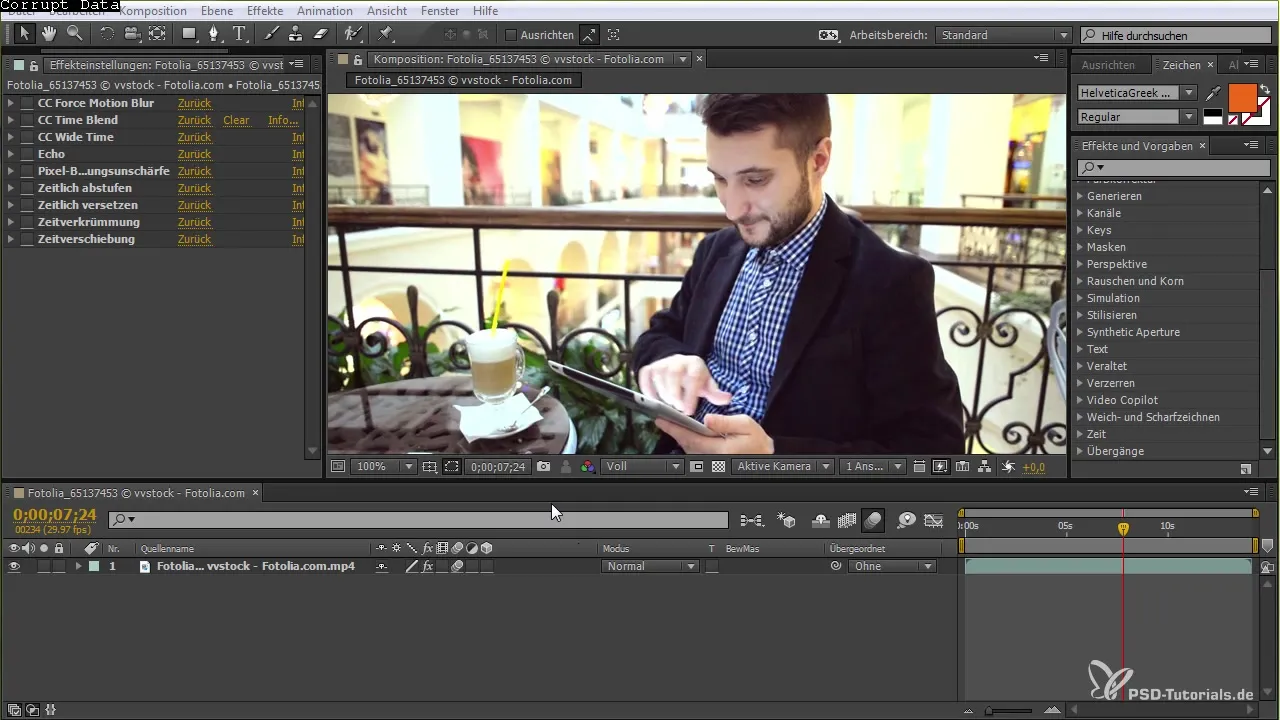The height and width of the screenshot is (720, 1280).
Task: Toggle the CC Force Motion Blur effect
Action: (27, 103)
